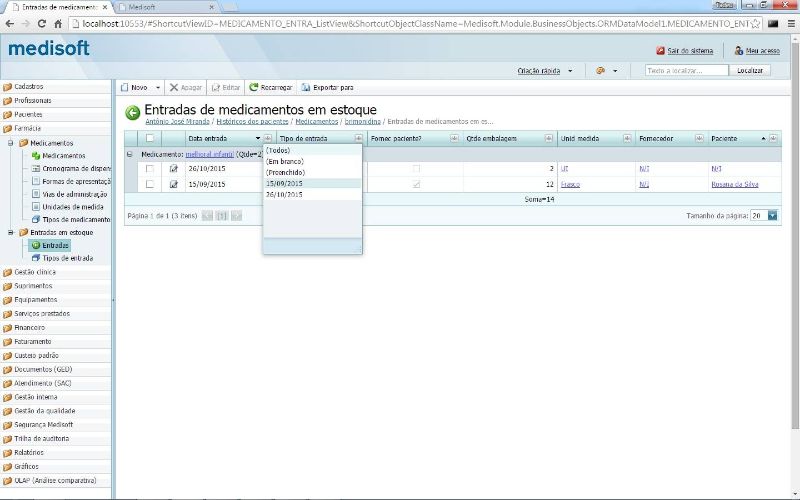Screen dimensions: 800x500
Task: Click the search text input field
Action: (x=687, y=70)
